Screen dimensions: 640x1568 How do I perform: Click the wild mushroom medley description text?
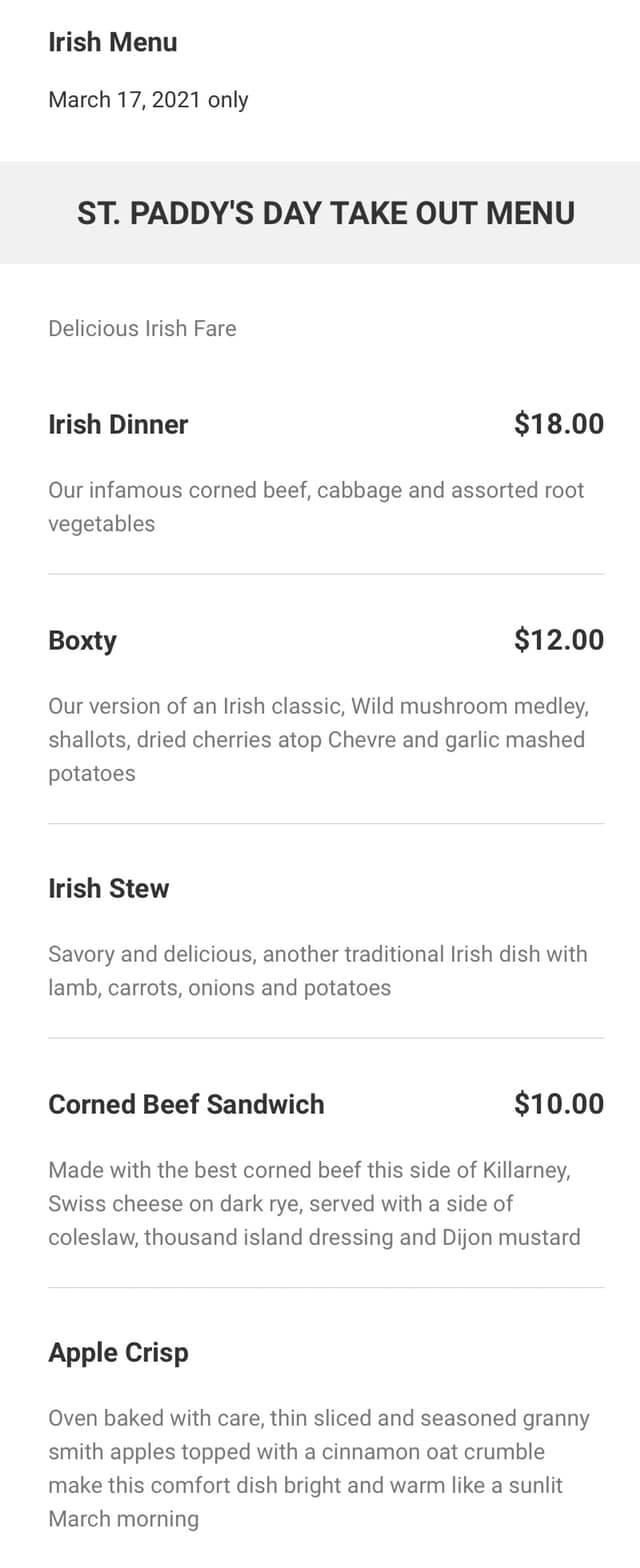[x=318, y=740]
